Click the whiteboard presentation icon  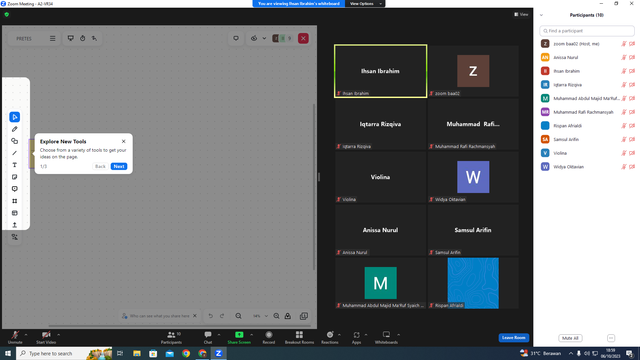pos(71,38)
